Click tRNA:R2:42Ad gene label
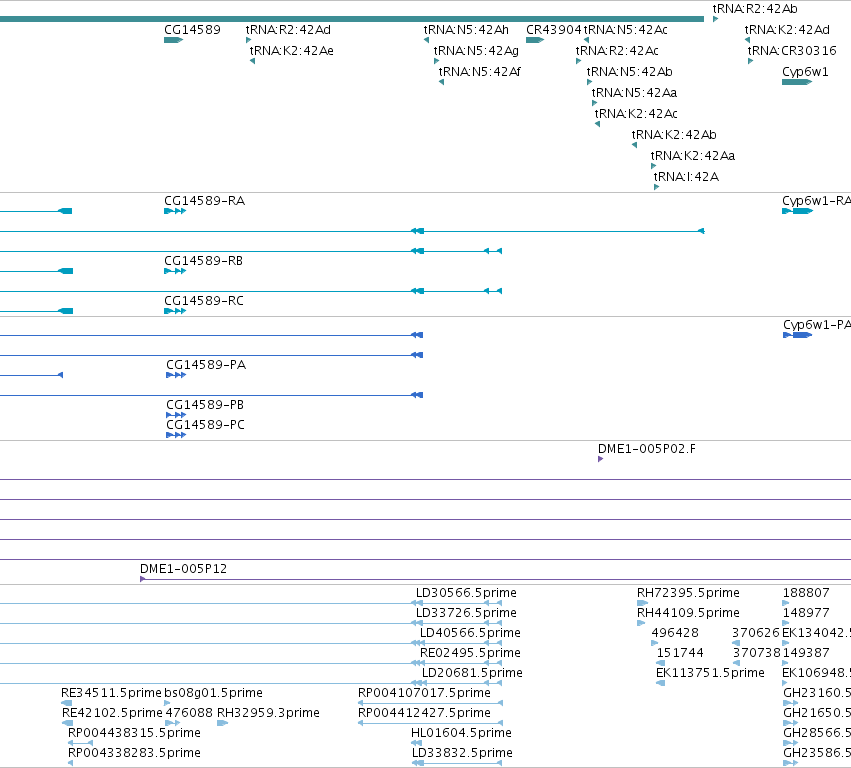The image size is (851, 768). 288,30
